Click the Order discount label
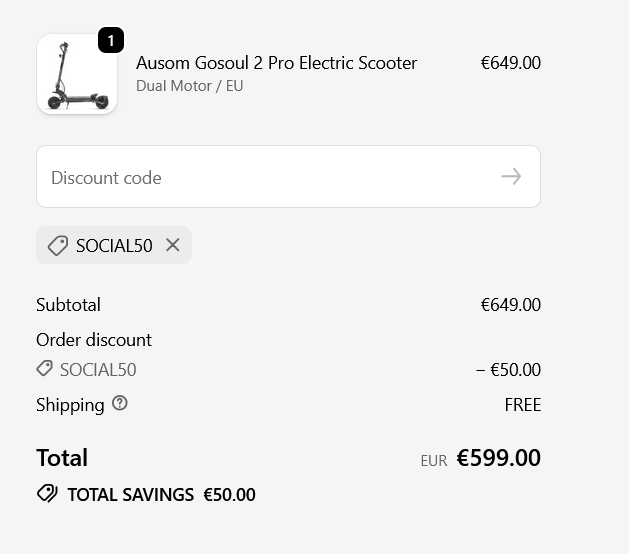This screenshot has height=554, width=629. 94,340
